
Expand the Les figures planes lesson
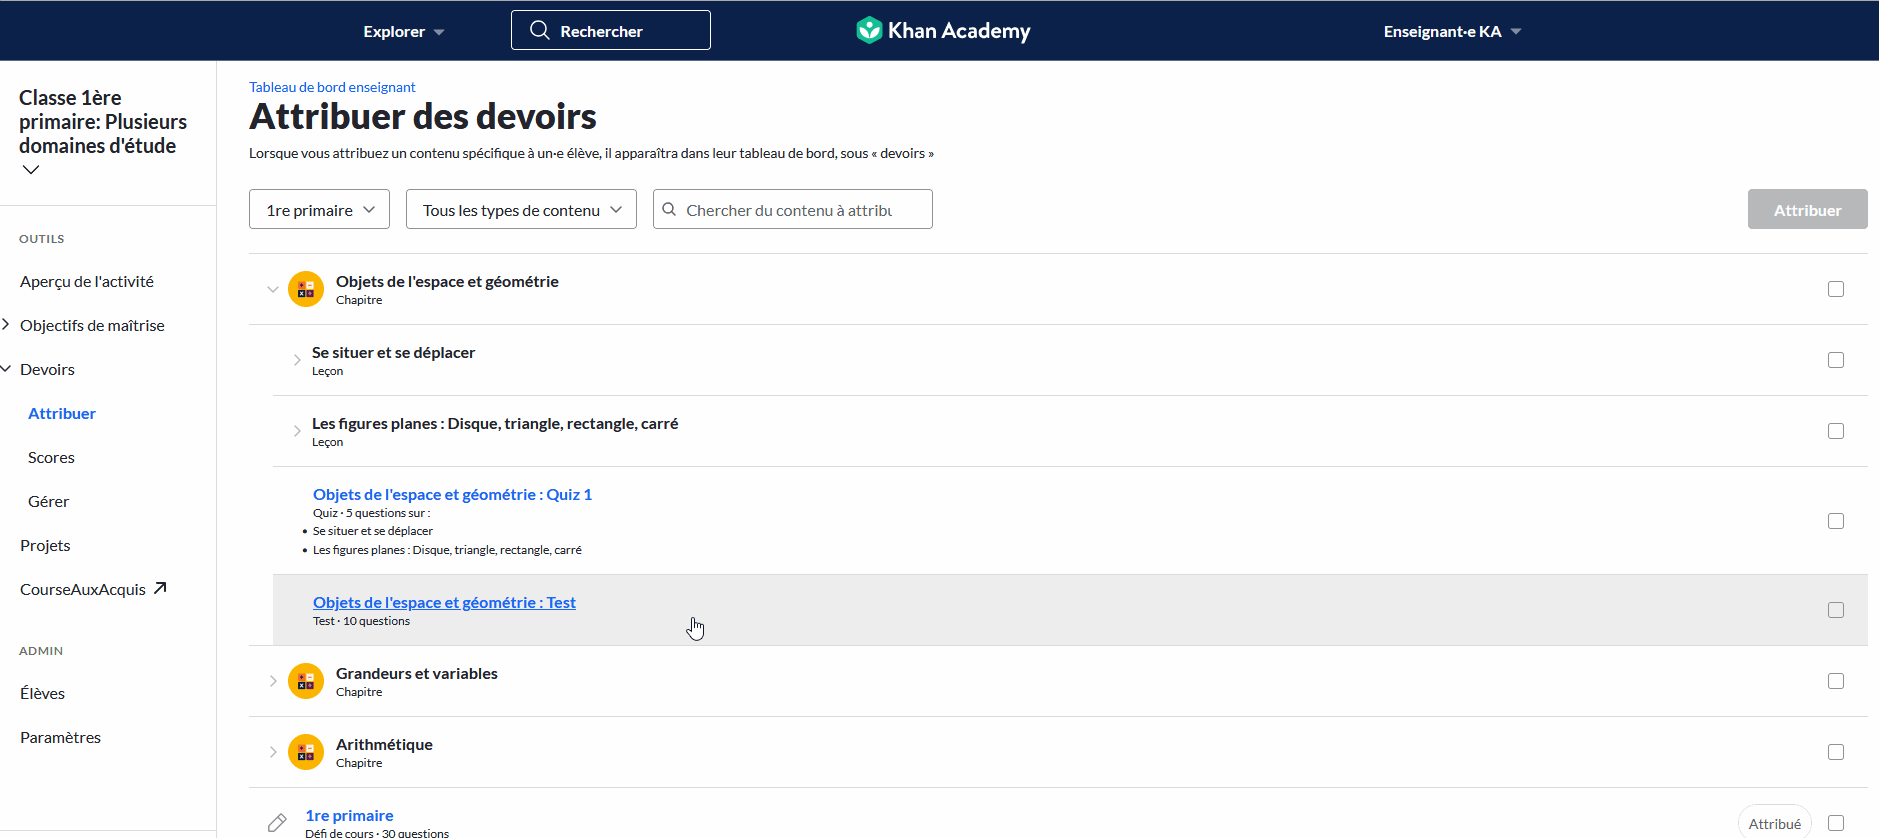[x=297, y=431]
